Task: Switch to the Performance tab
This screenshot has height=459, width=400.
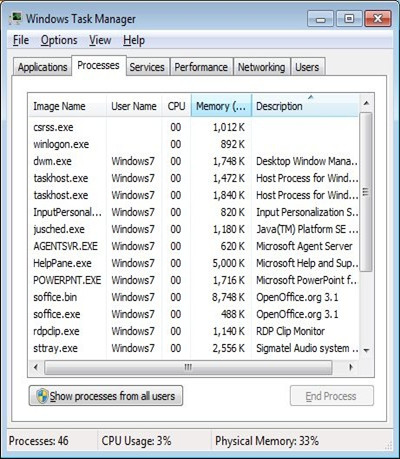Action: pyautogui.click(x=201, y=67)
